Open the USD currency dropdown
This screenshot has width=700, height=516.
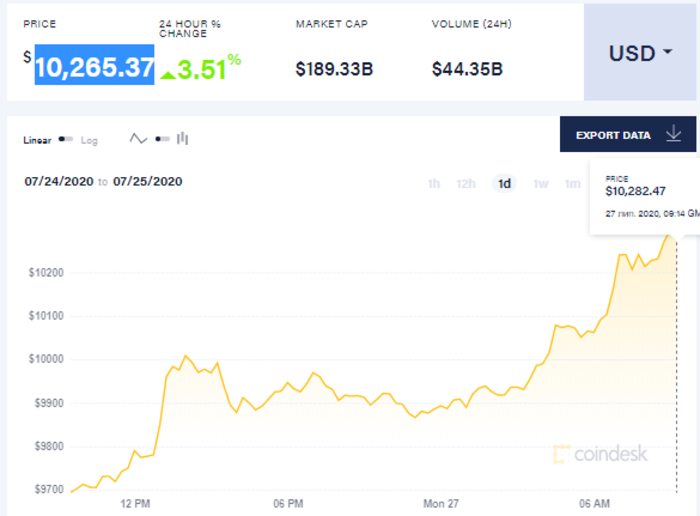(640, 53)
